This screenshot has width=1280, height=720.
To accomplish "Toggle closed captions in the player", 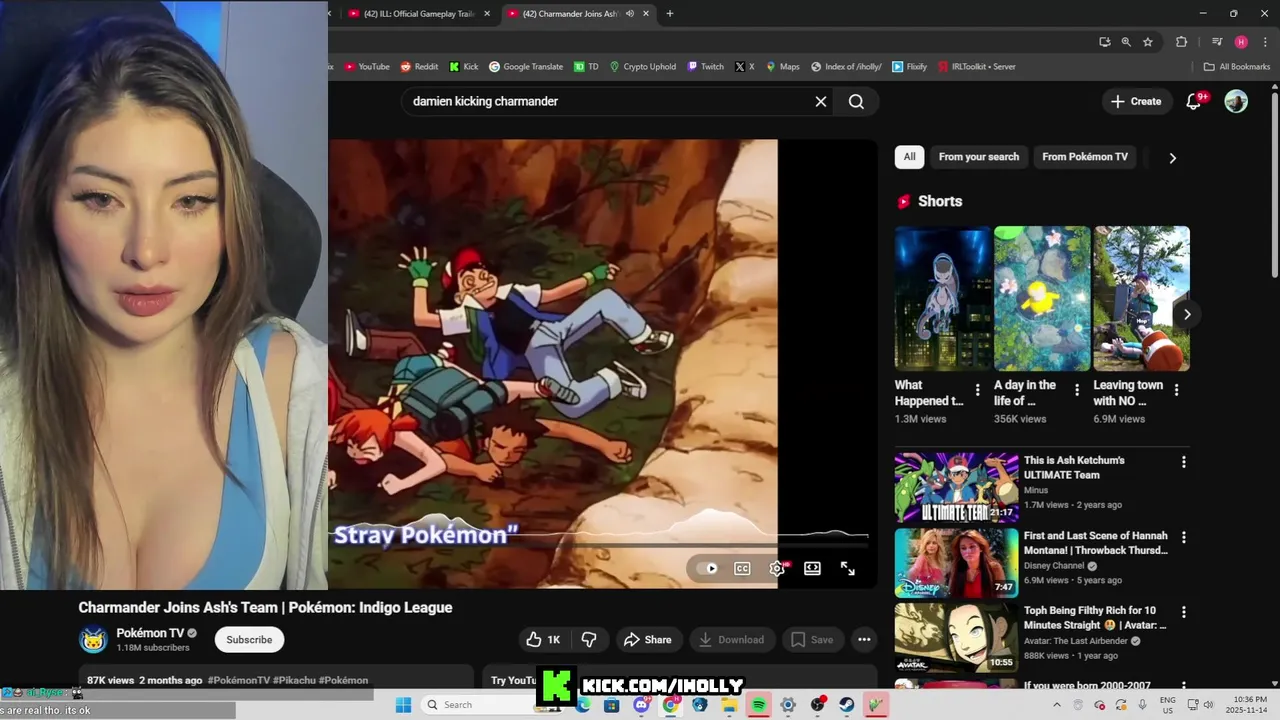I will point(742,568).
